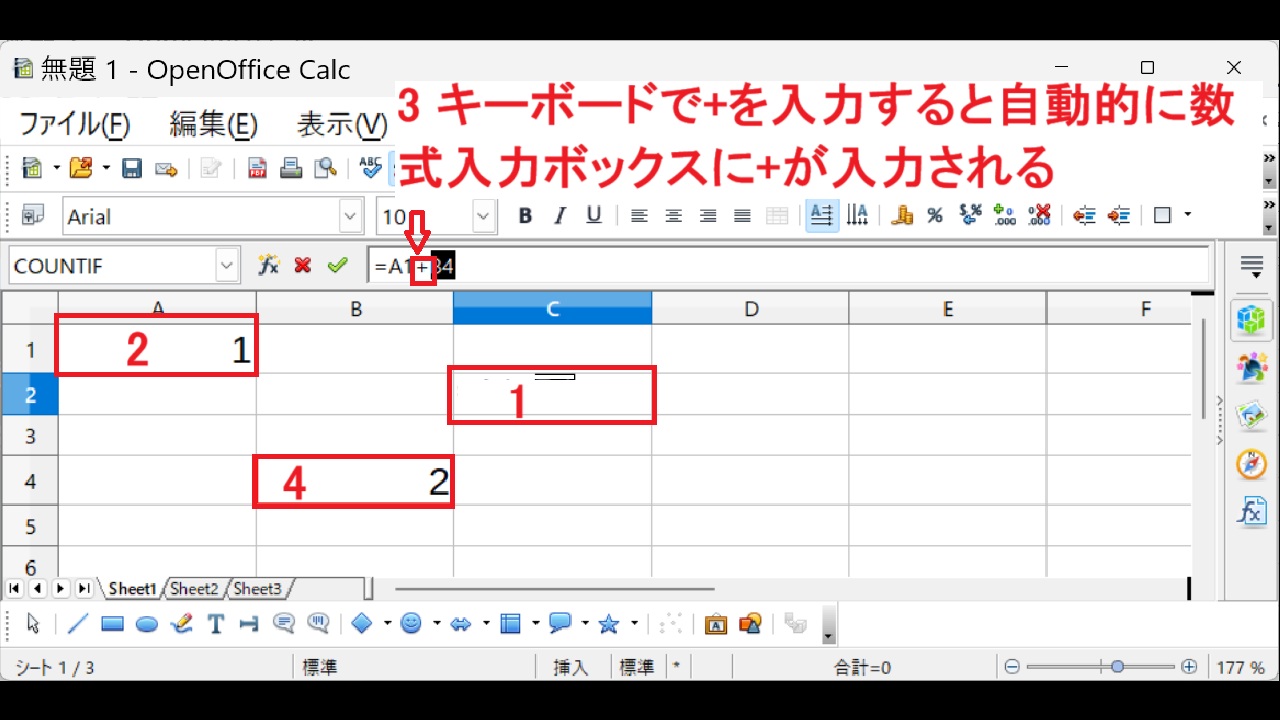Open the font size dropdown
Image resolution: width=1280 pixels, height=720 pixels.
pos(481,216)
